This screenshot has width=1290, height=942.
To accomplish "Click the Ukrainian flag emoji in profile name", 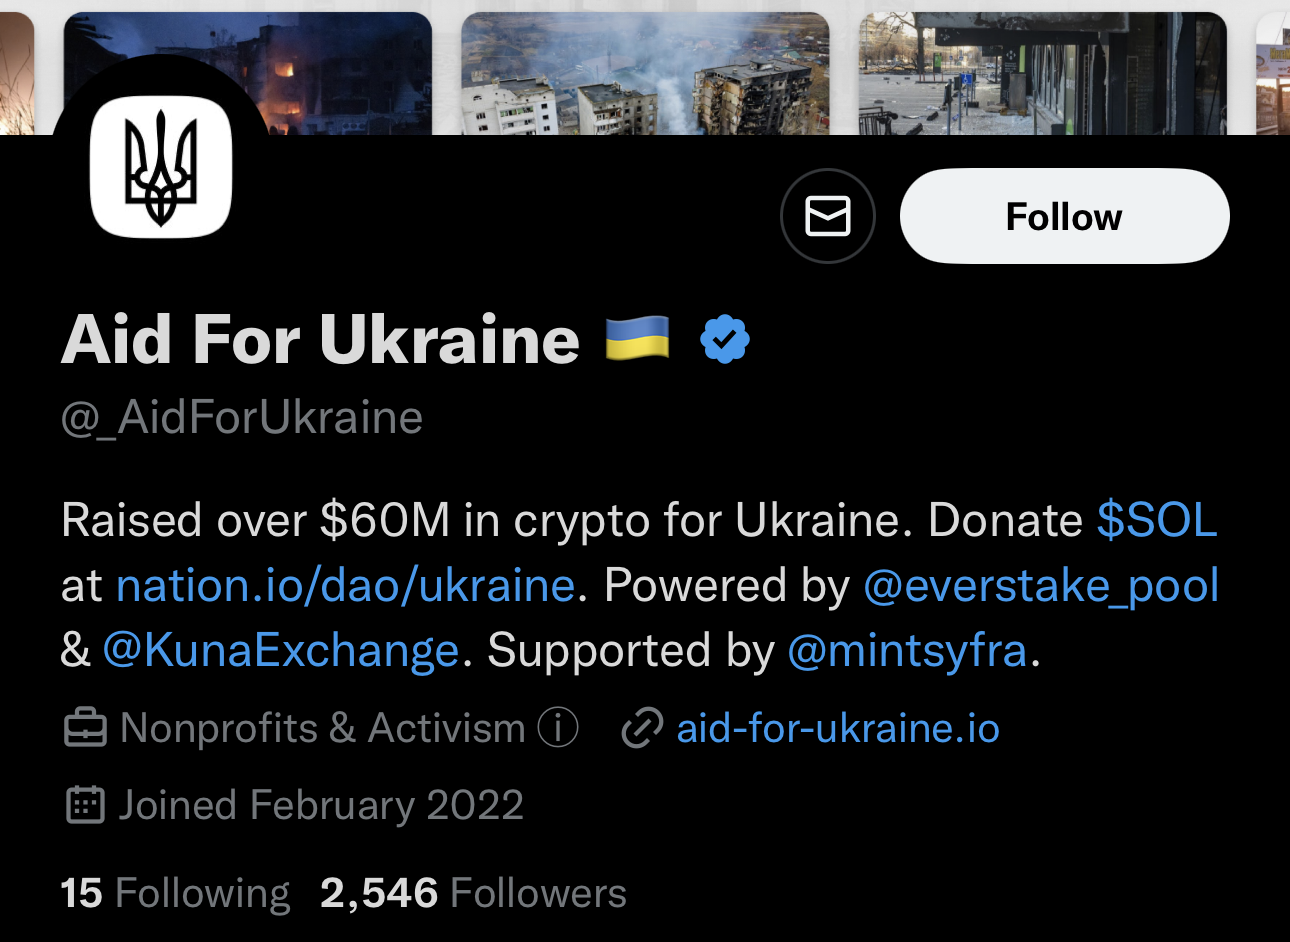I will click(x=637, y=338).
